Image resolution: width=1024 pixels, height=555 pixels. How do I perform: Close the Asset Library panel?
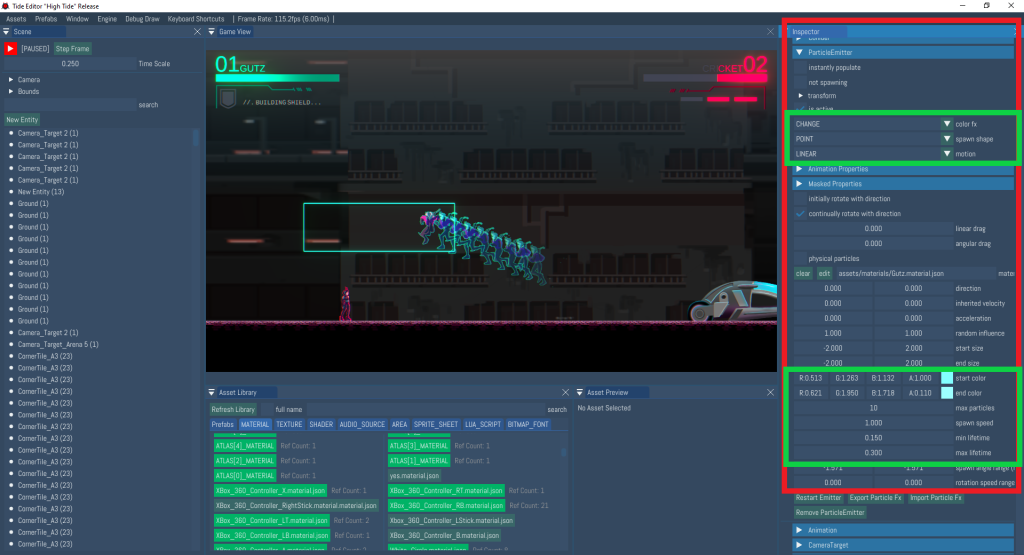click(565, 392)
